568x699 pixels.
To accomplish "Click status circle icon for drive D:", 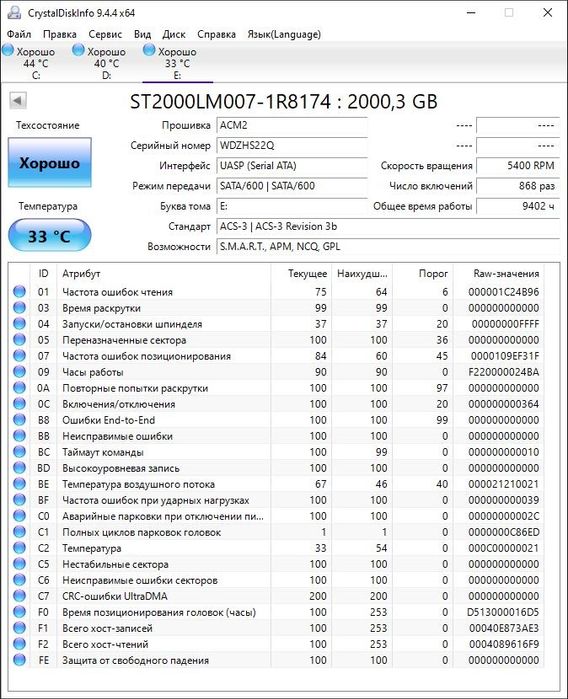I will (78, 50).
